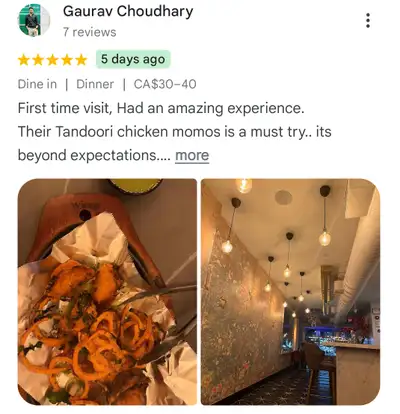Open the tandoori momos food photo
400x414 pixels.
coord(107,292)
